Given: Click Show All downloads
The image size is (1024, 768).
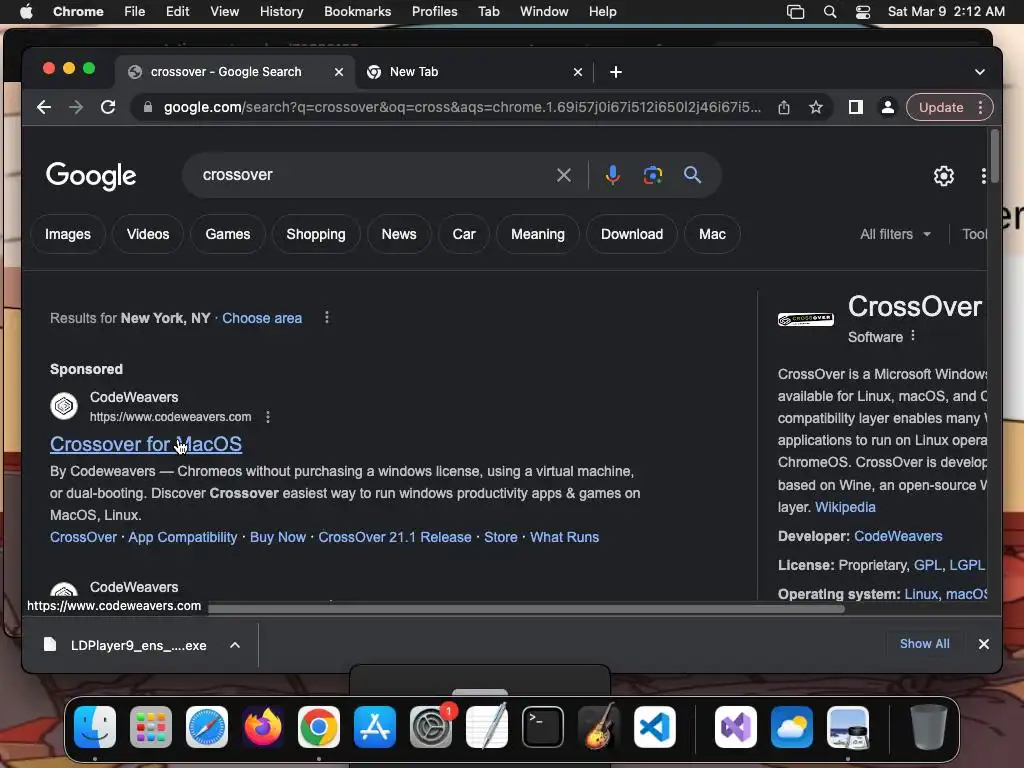Looking at the screenshot, I should [x=924, y=644].
